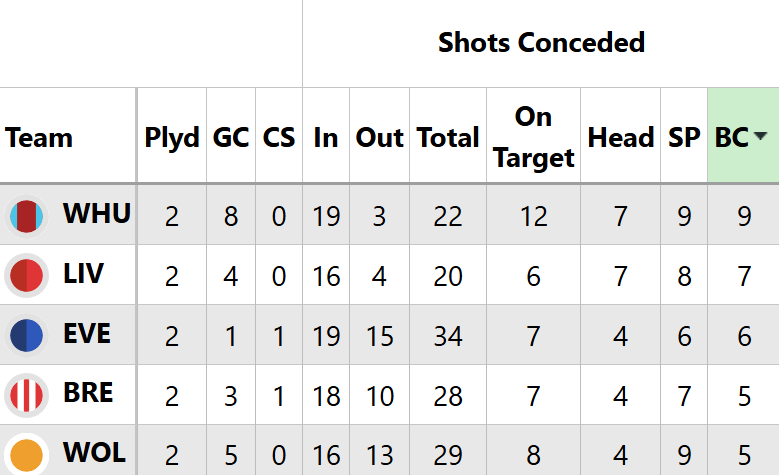The image size is (779, 475).
Task: Click the BC column sort arrow
Action: point(760,138)
